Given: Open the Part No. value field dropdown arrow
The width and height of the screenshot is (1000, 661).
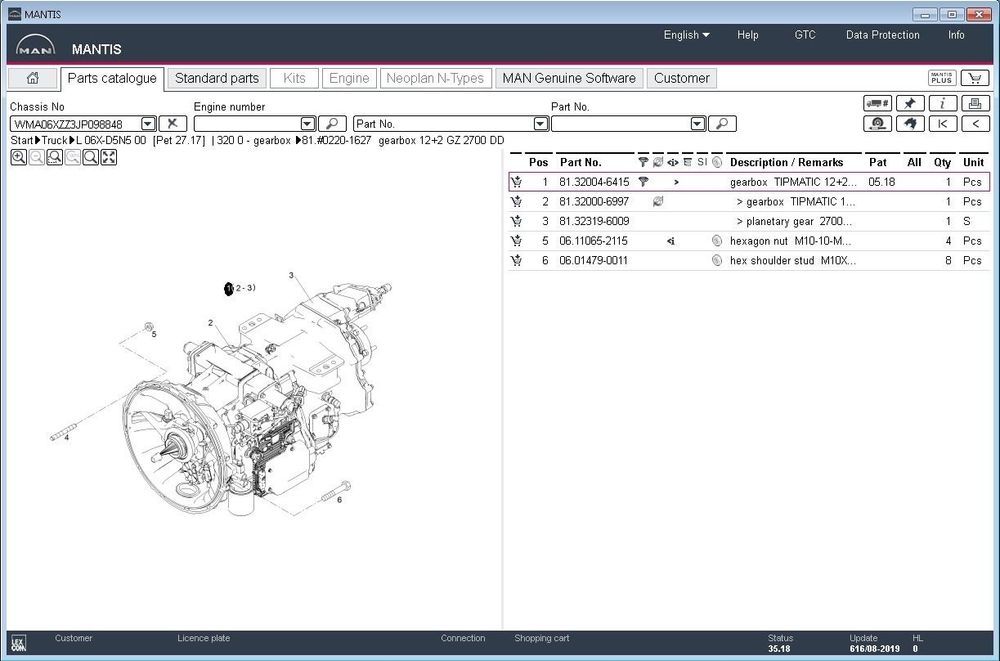Looking at the screenshot, I should pyautogui.click(x=698, y=124).
